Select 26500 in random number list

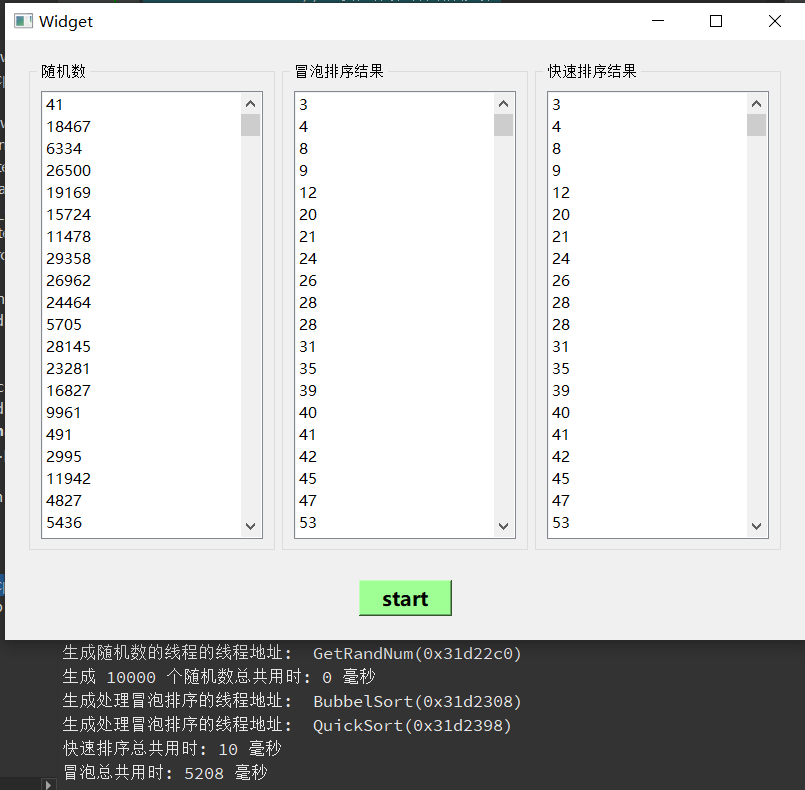tap(141, 170)
